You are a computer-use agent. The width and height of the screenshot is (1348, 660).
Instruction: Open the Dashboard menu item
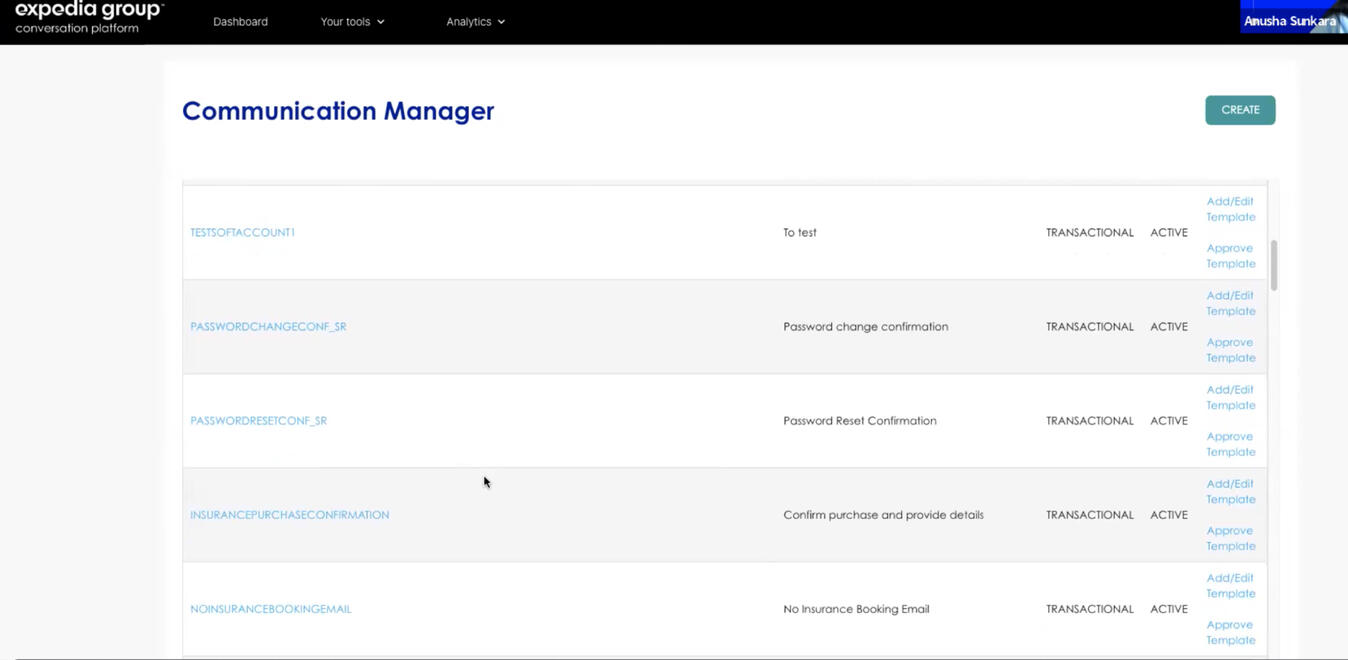(240, 22)
